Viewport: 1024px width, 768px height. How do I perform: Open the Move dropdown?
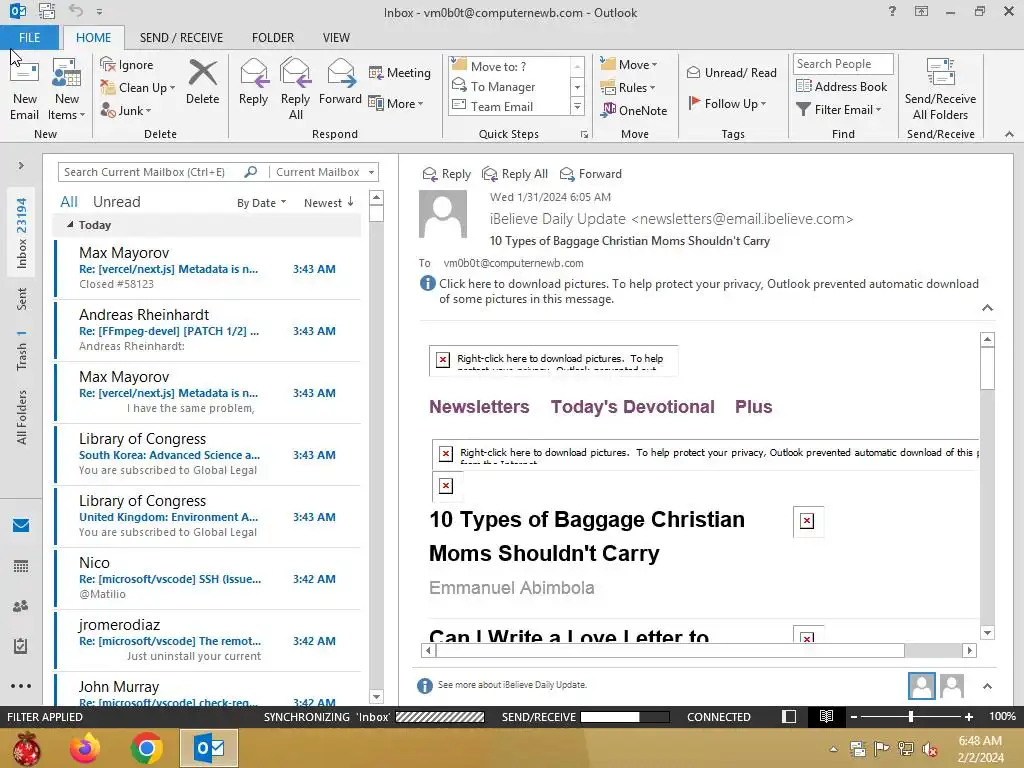tap(629, 65)
